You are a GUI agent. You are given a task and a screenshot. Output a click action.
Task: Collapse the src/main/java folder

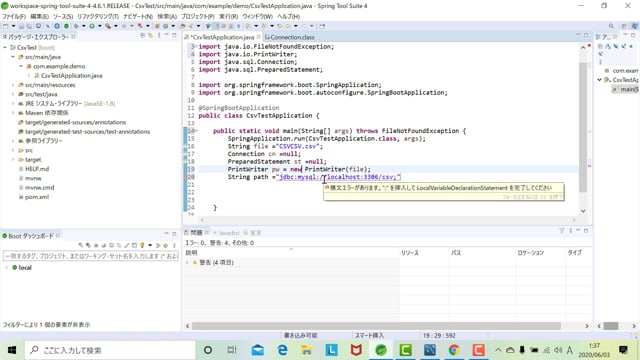pos(13,57)
